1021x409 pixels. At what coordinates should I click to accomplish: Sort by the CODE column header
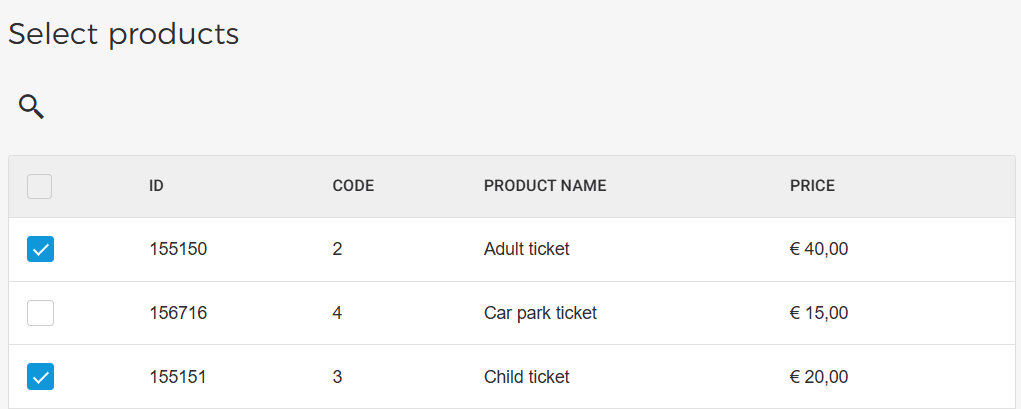[x=353, y=186]
